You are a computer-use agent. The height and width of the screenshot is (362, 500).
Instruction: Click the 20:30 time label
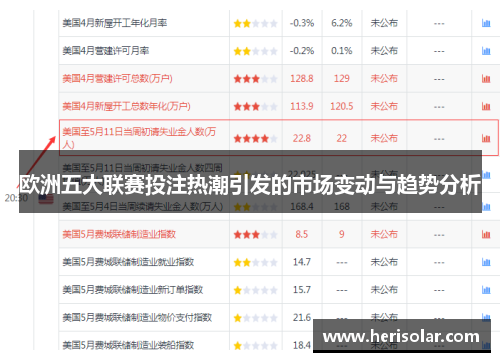click(16, 198)
